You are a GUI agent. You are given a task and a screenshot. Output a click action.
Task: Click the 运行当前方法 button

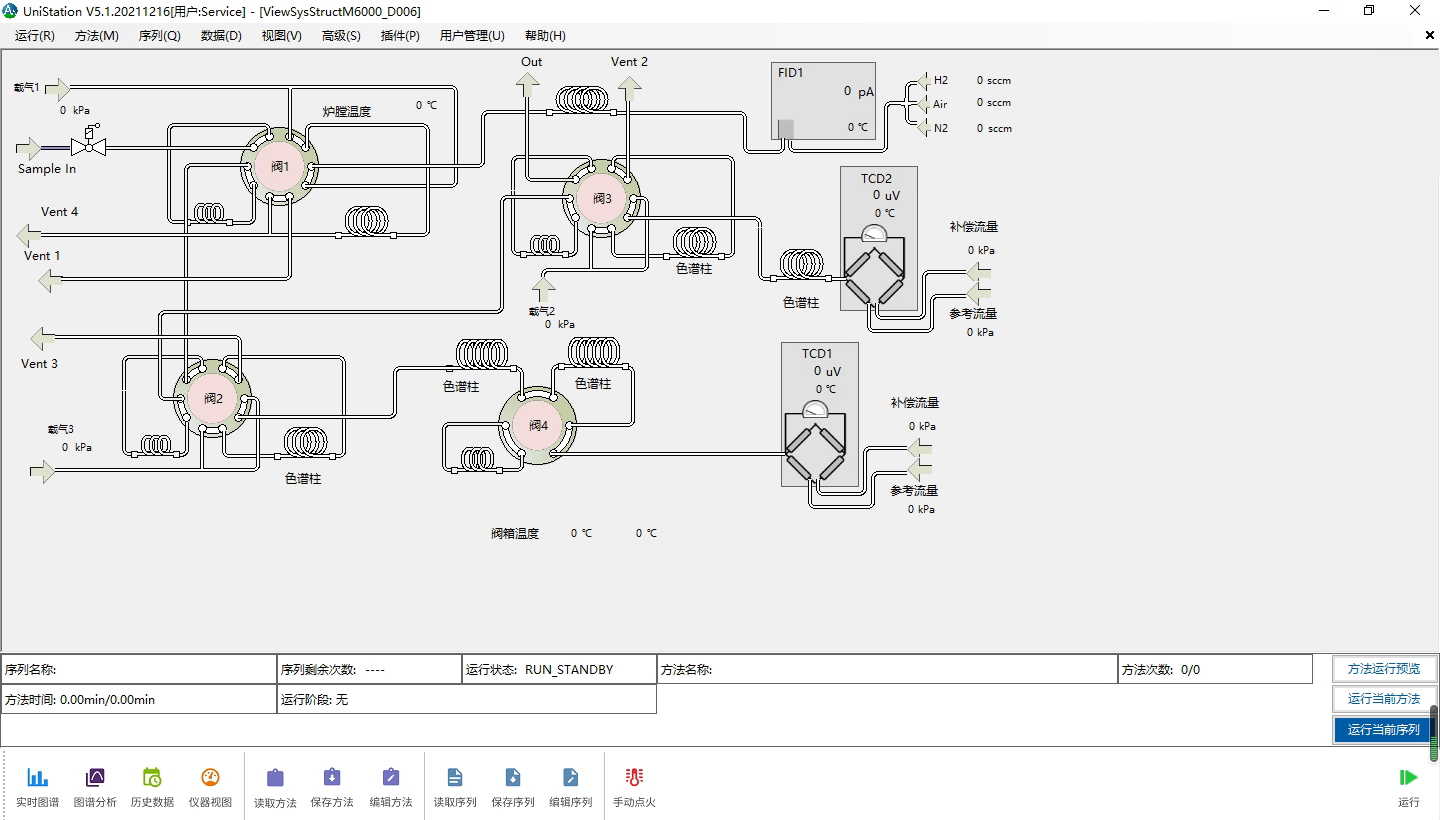point(1383,698)
